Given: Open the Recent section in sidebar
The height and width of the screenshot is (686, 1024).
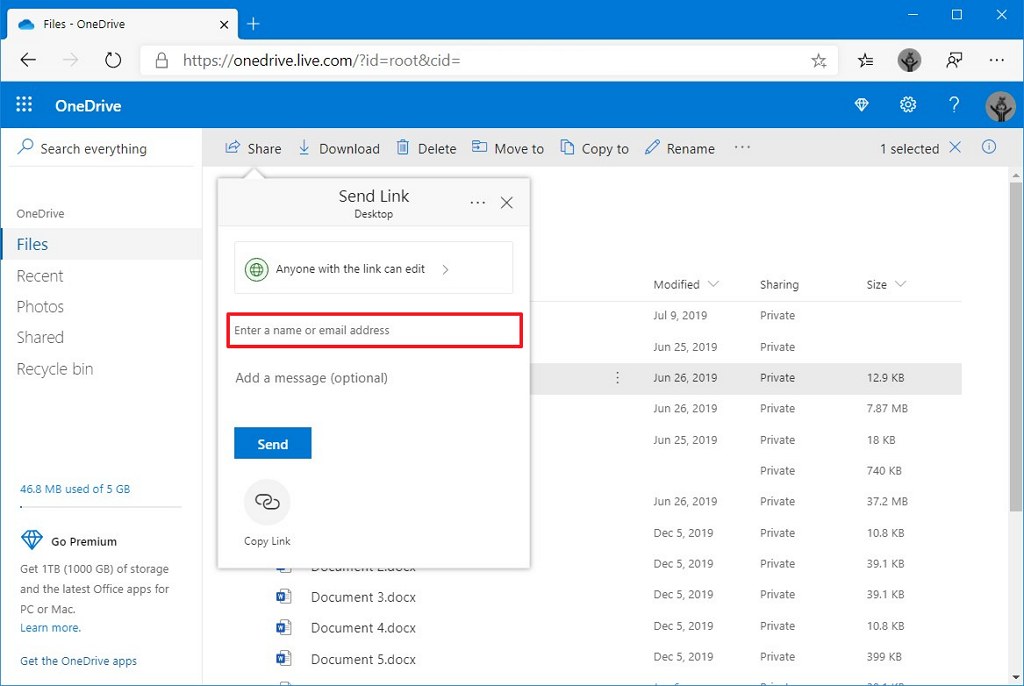Looking at the screenshot, I should (40, 276).
